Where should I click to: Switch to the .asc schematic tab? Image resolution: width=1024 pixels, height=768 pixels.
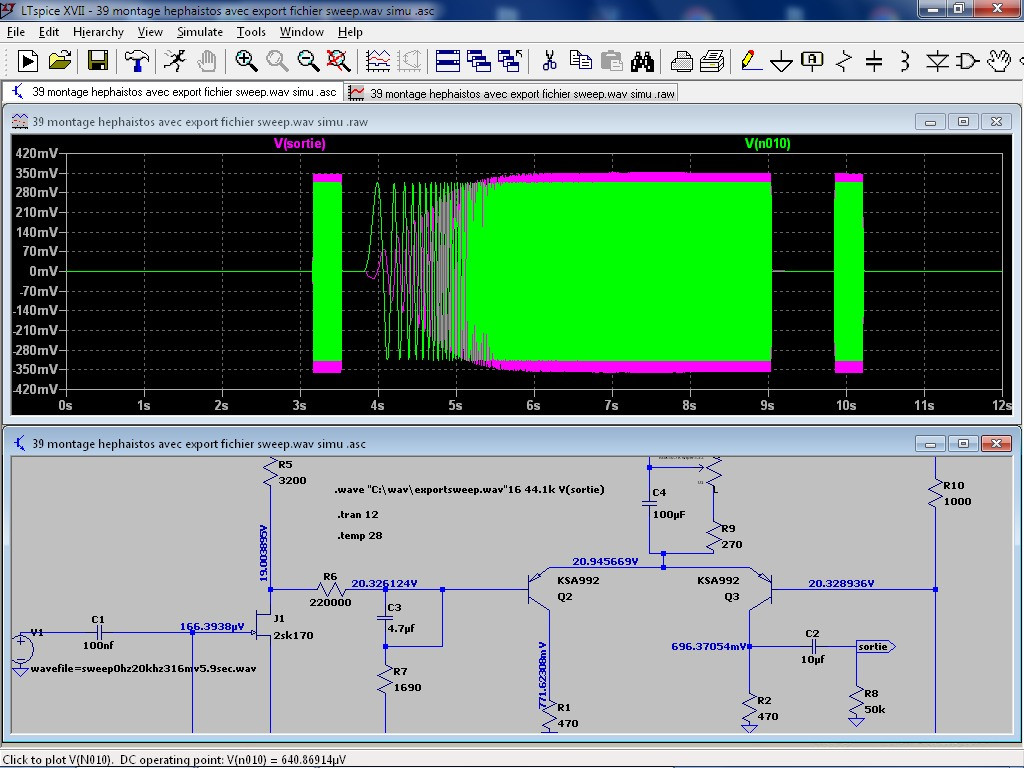tap(173, 92)
